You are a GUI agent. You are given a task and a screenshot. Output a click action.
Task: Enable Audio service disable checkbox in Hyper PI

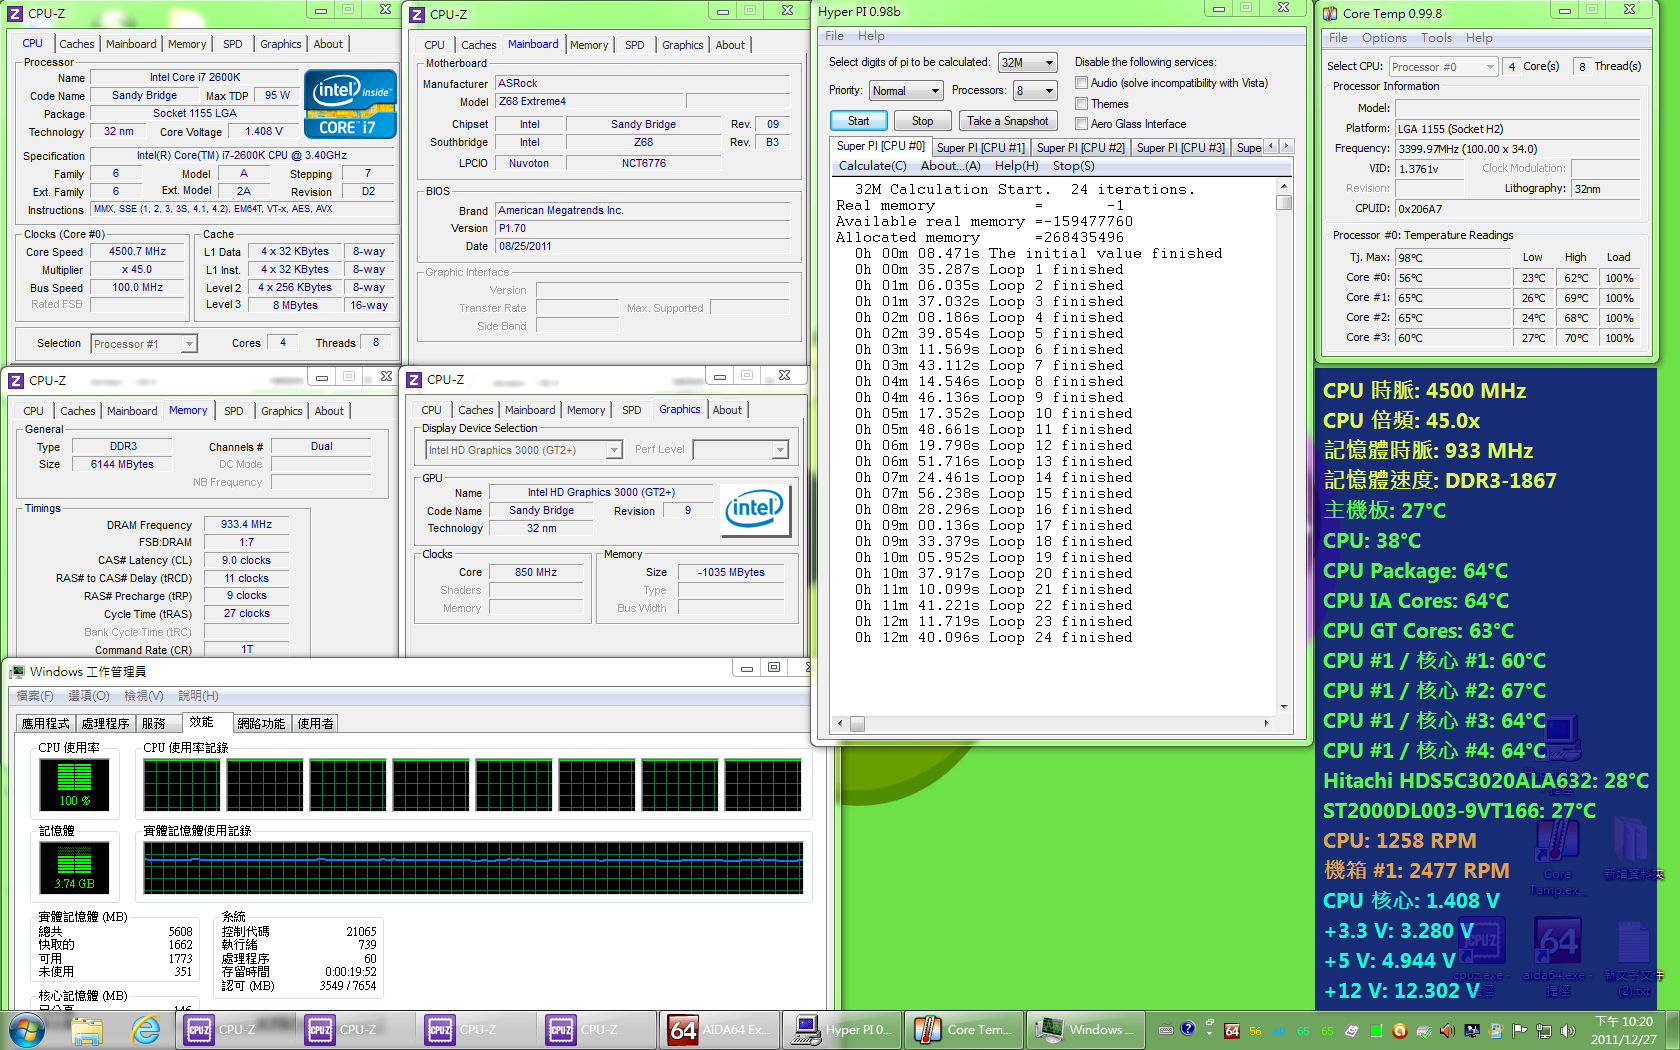[1081, 83]
